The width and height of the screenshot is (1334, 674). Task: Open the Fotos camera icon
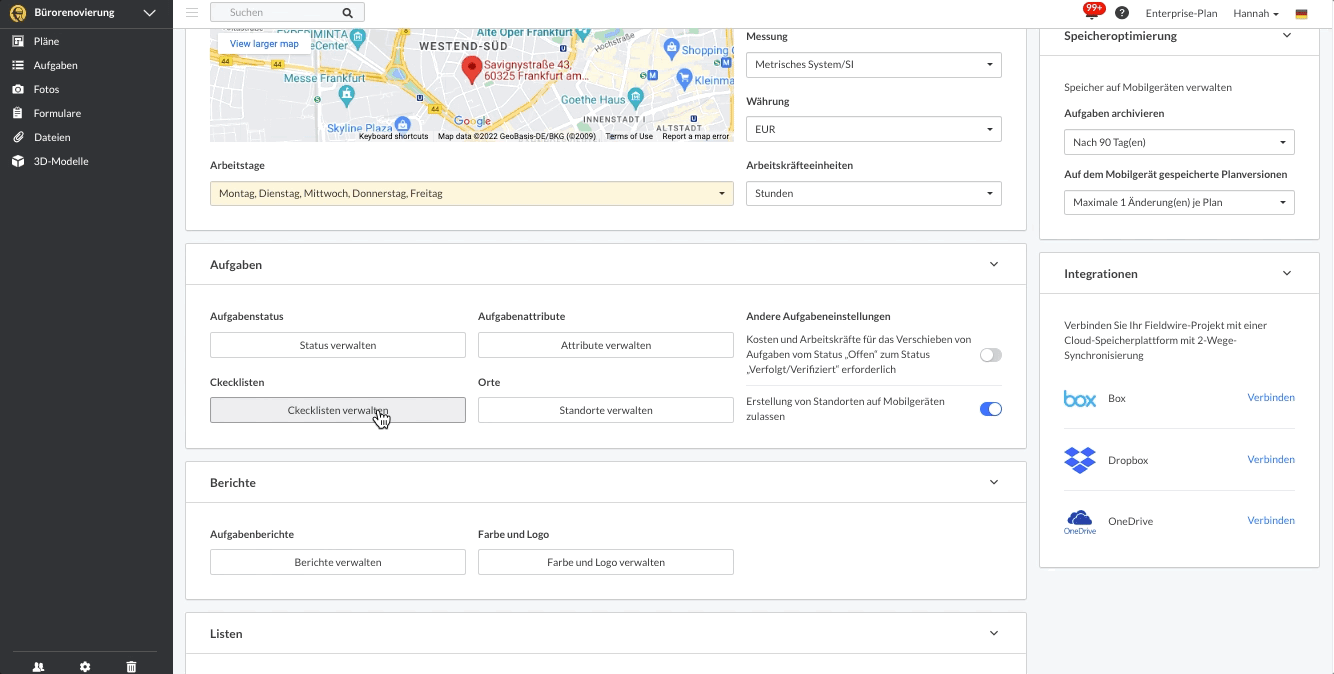tap(17, 89)
